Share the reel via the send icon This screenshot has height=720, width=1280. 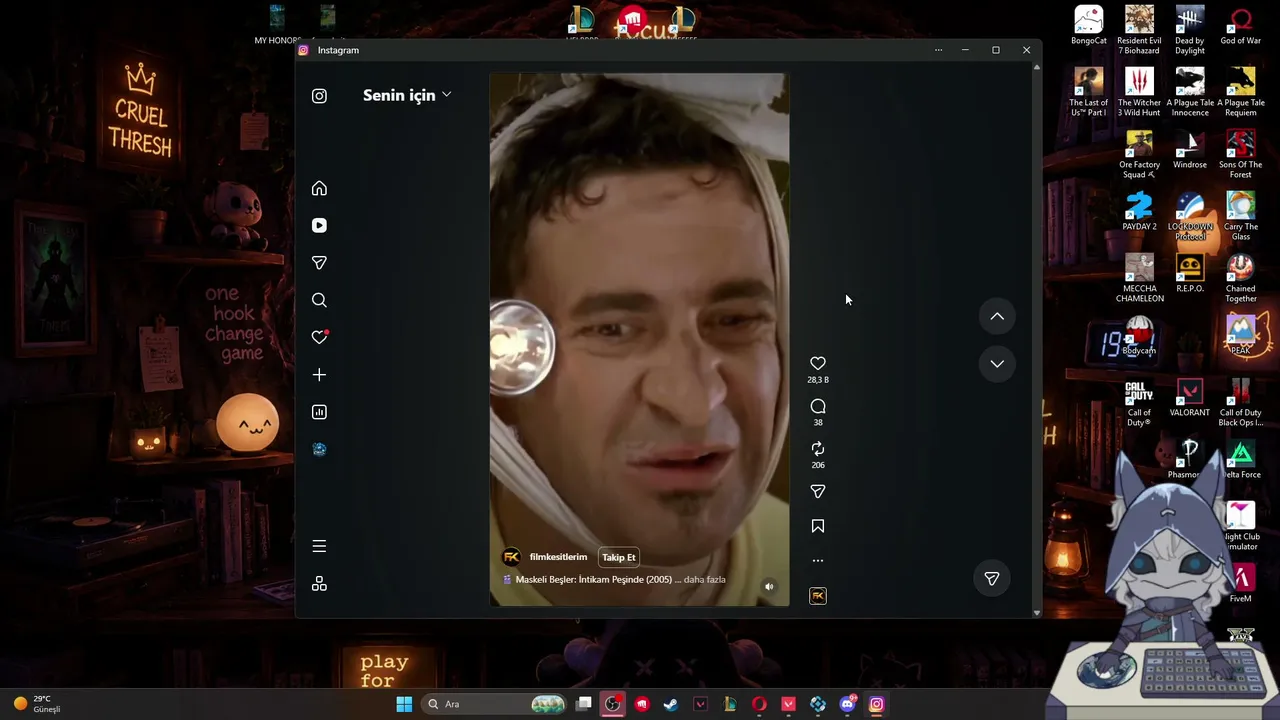point(818,491)
